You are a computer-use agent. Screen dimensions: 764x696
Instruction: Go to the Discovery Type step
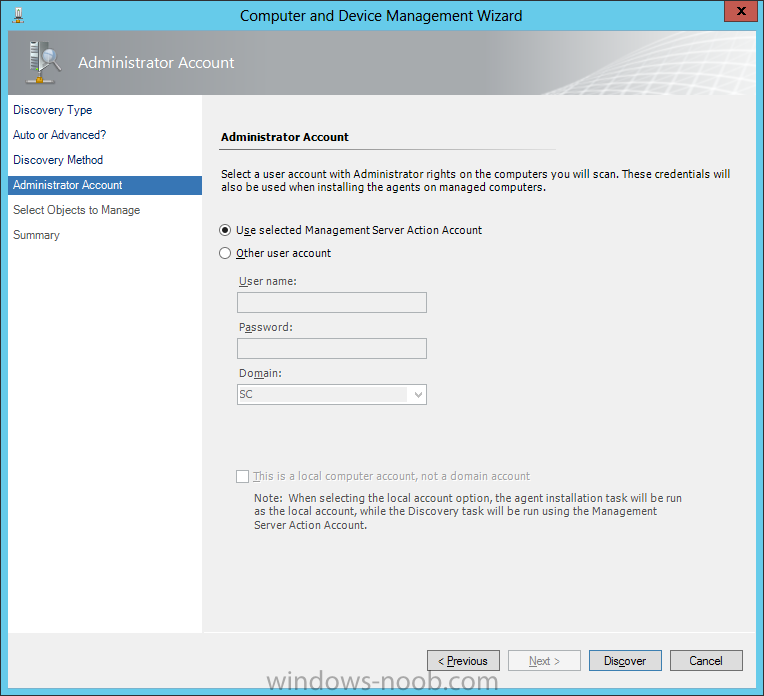(53, 110)
